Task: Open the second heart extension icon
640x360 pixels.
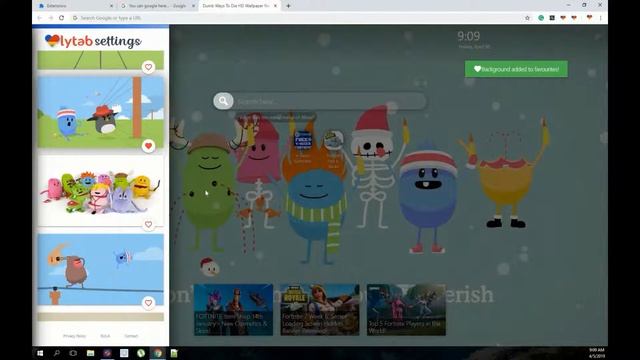Action: pyautogui.click(x=574, y=18)
